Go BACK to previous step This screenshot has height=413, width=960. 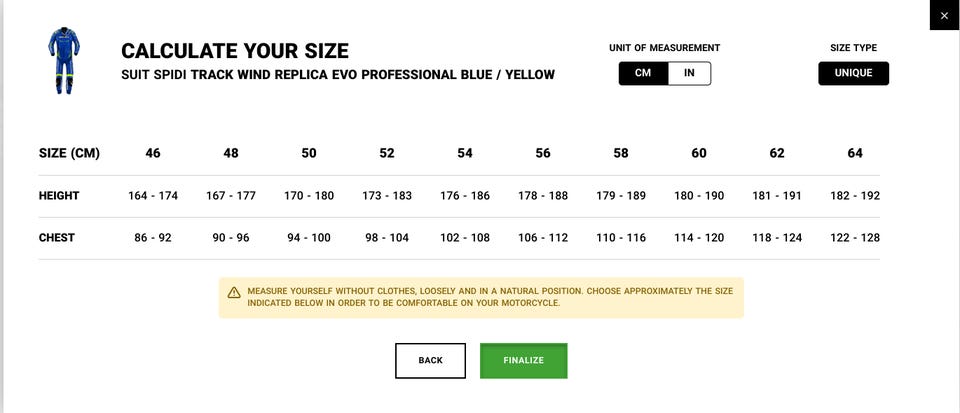click(430, 360)
